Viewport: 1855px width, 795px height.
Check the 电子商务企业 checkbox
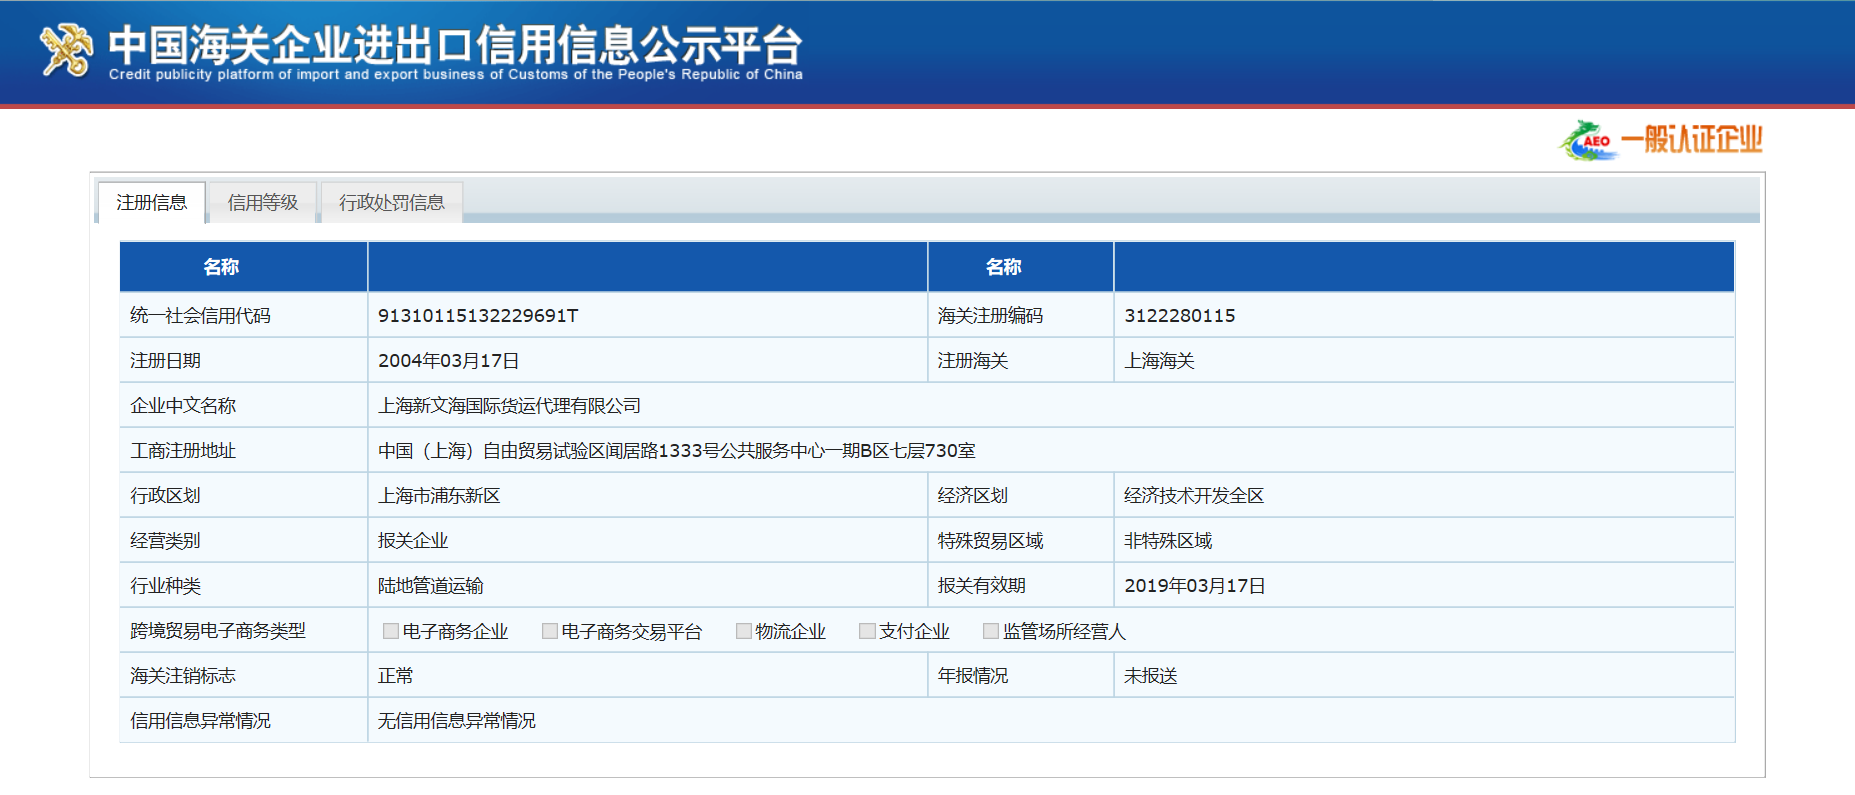coord(391,631)
